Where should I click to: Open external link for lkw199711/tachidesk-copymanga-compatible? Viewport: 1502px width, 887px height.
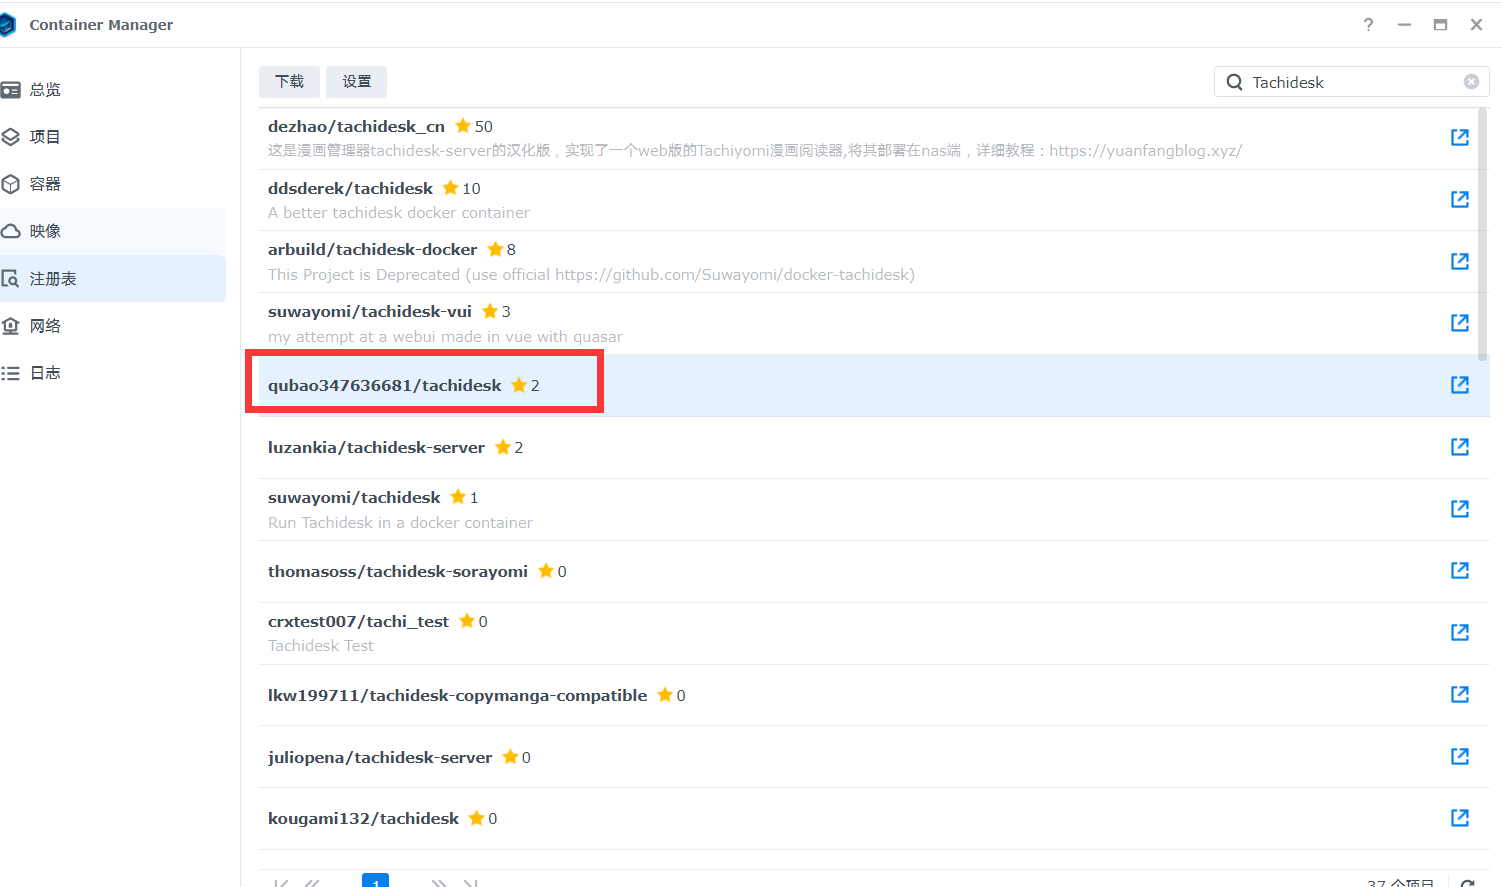[x=1460, y=695]
